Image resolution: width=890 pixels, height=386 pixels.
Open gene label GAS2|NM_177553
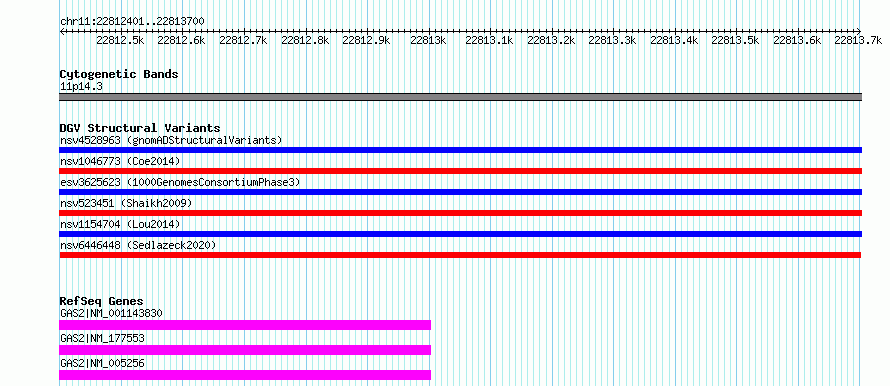pyautogui.click(x=102, y=338)
